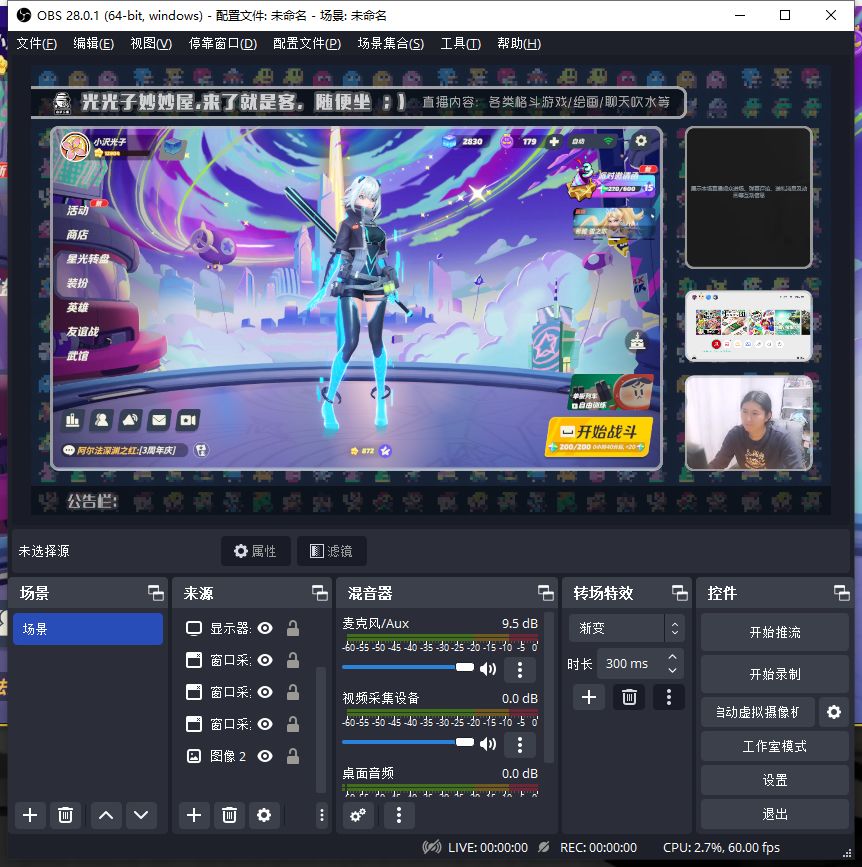Hide the 显示器 source via its eye icon
Screen dimensions: 862x867
click(x=265, y=628)
